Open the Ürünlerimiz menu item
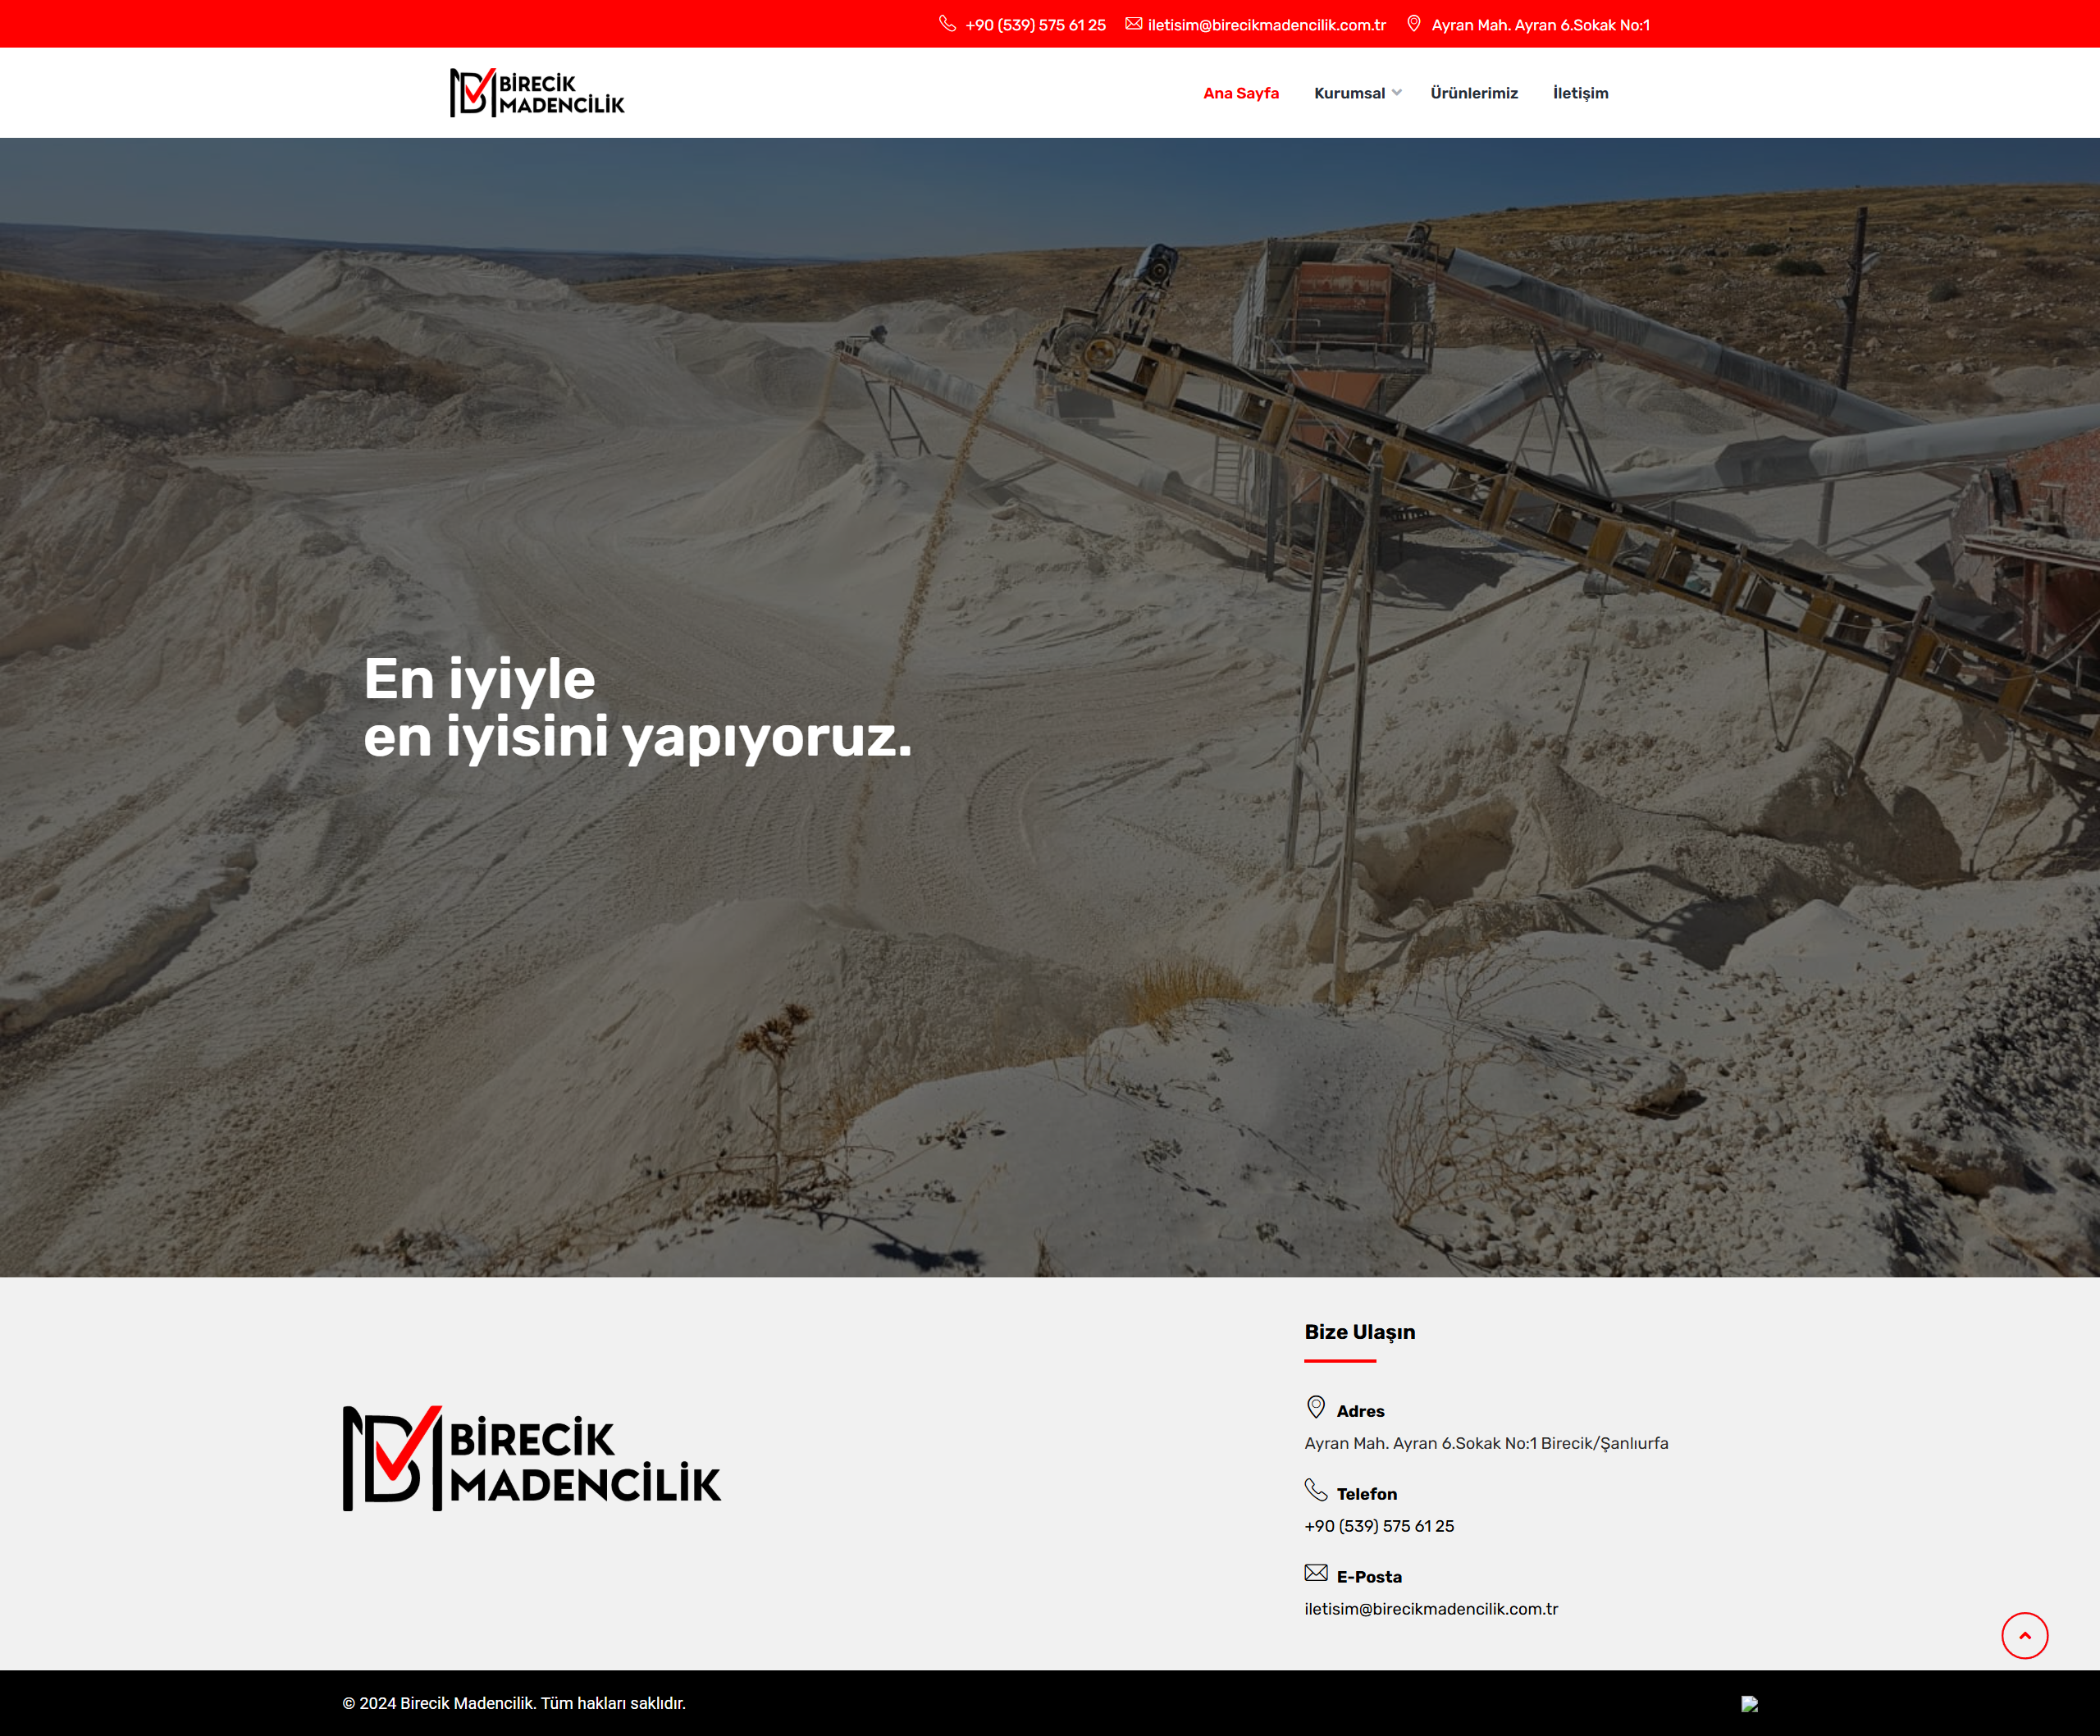 pos(1473,93)
